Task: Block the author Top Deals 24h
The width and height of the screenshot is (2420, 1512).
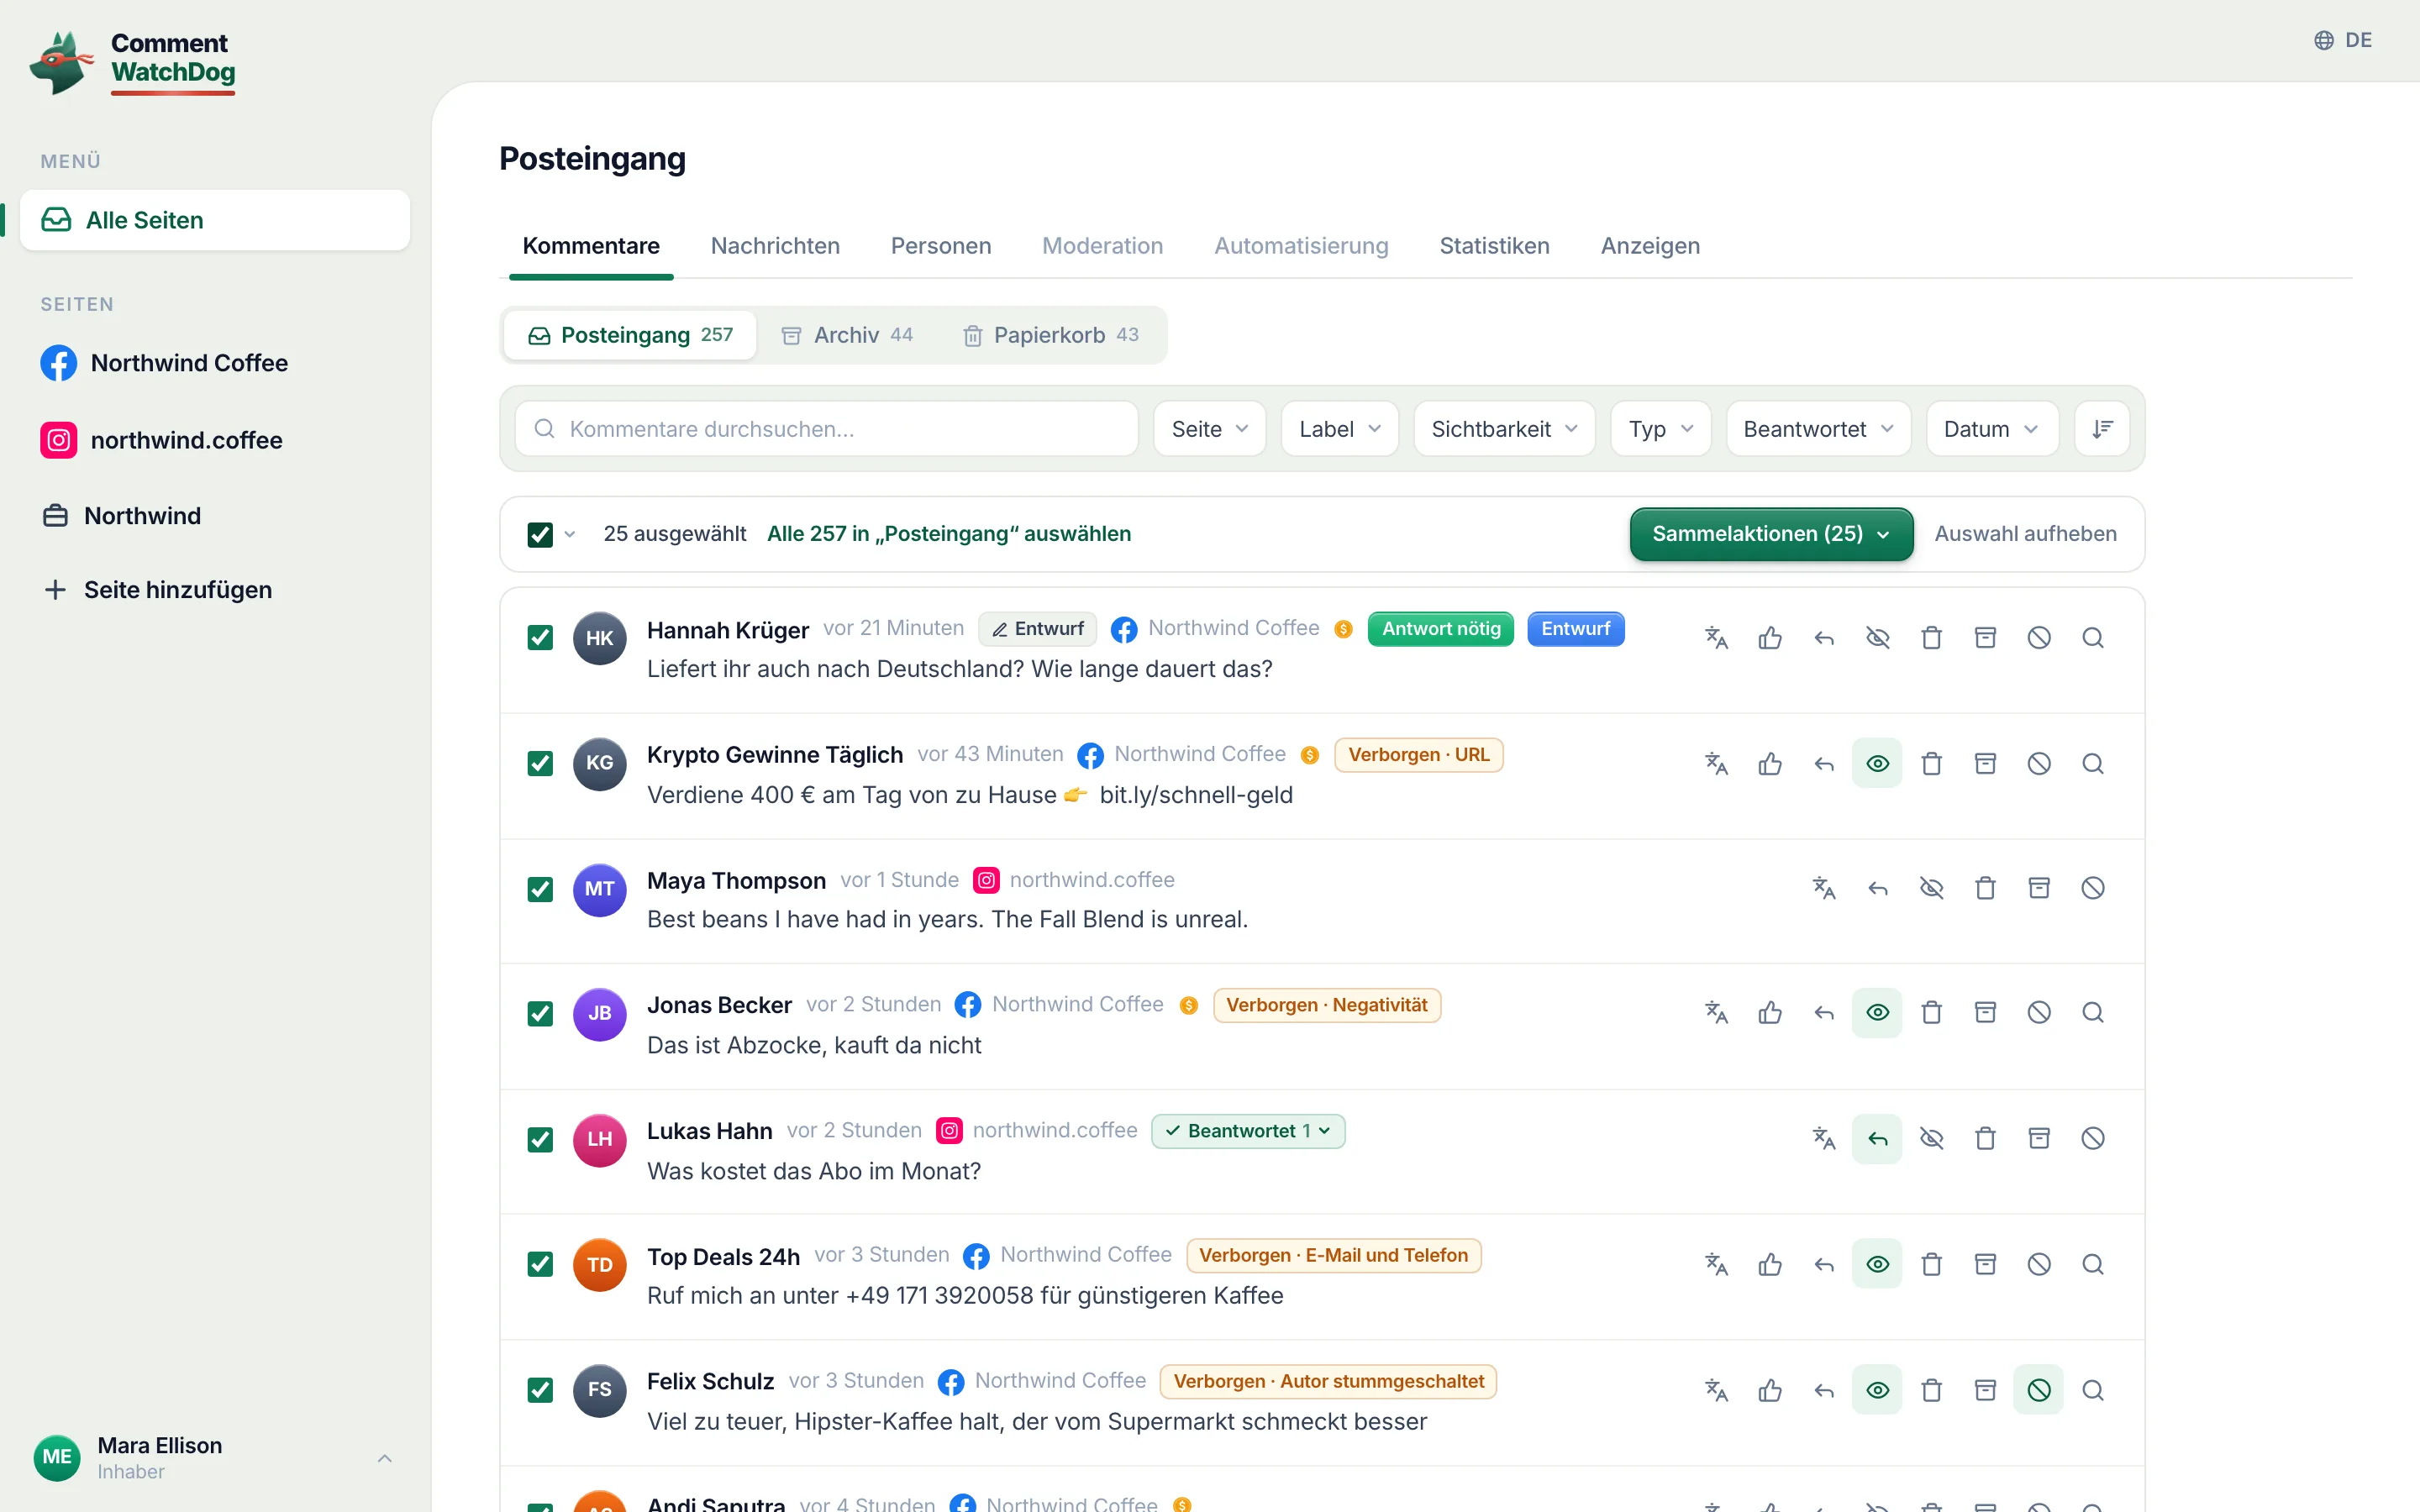Action: coord(2039,1264)
